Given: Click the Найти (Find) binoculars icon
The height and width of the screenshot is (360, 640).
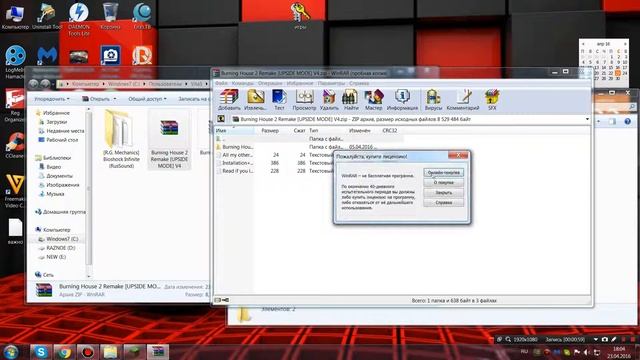Looking at the screenshot, I should [x=351, y=100].
